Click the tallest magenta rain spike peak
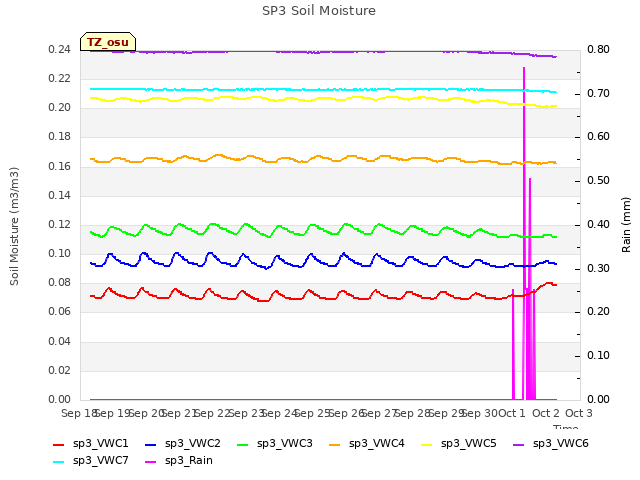The width and height of the screenshot is (640, 480). pyautogui.click(x=524, y=68)
